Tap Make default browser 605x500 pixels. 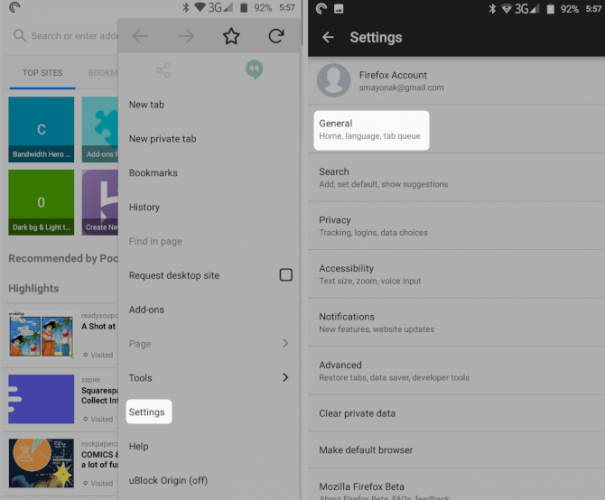456,450
